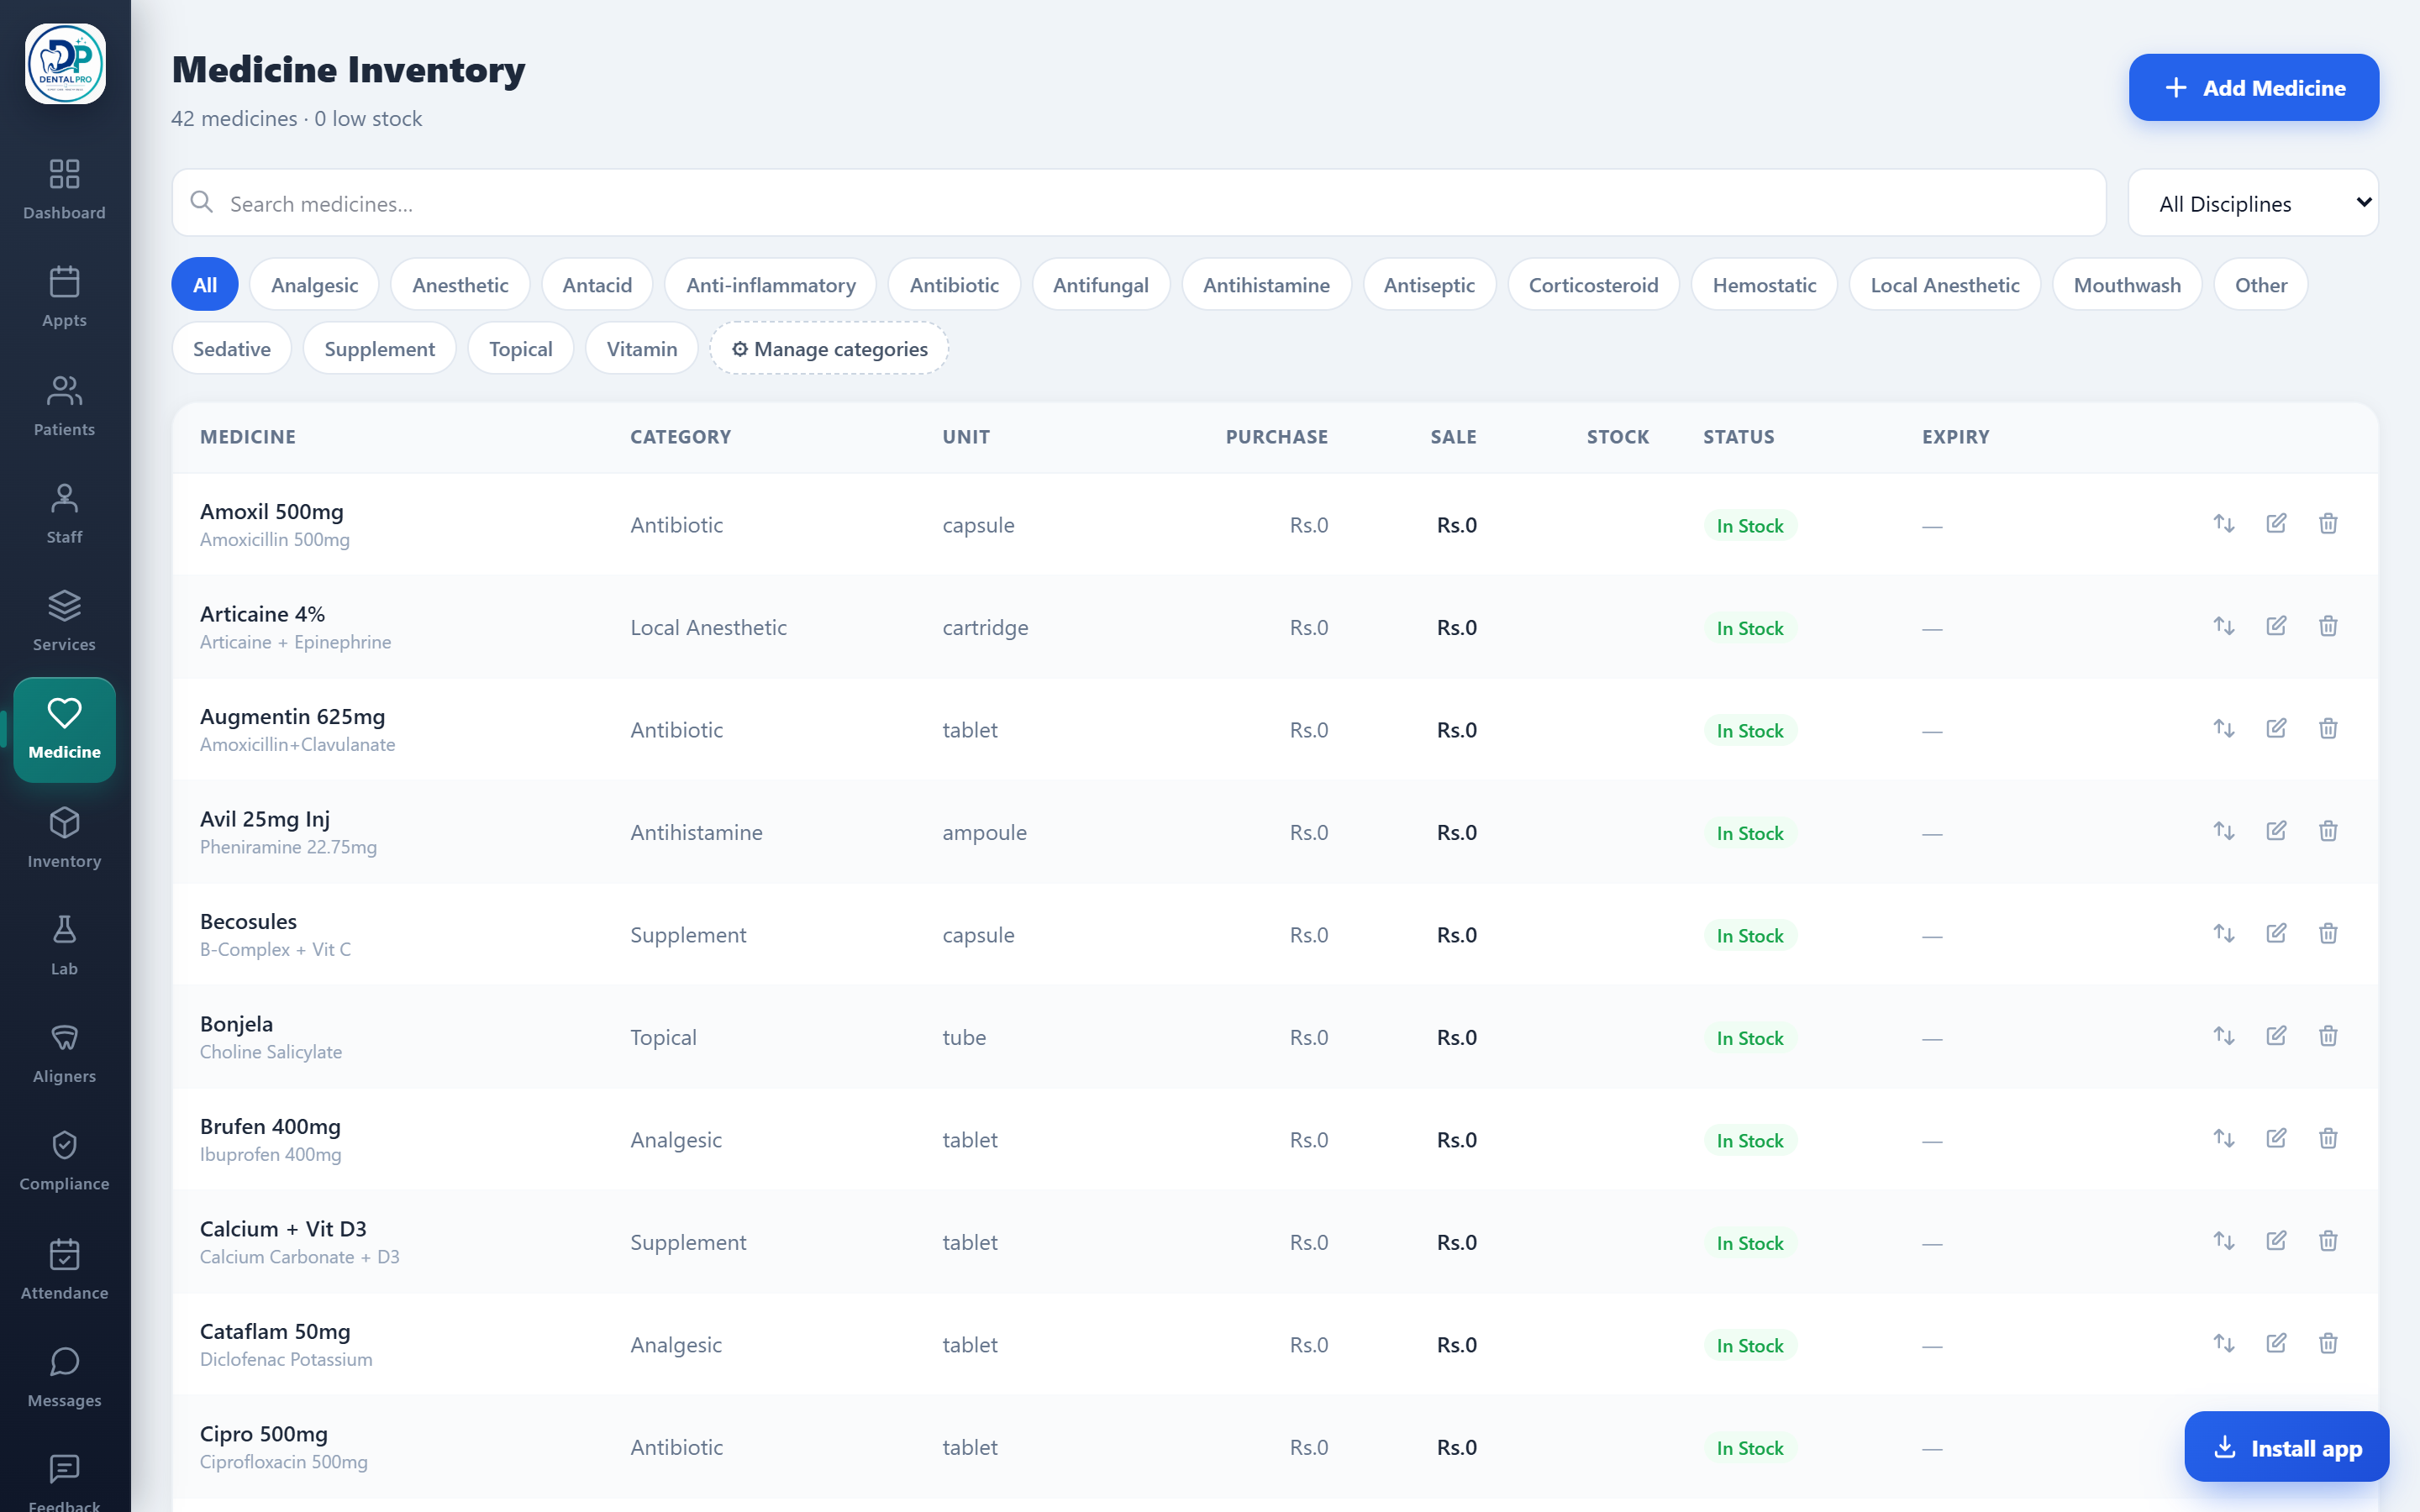Click the DentalPro logo
The width and height of the screenshot is (2420, 1512).
coord(65,64)
